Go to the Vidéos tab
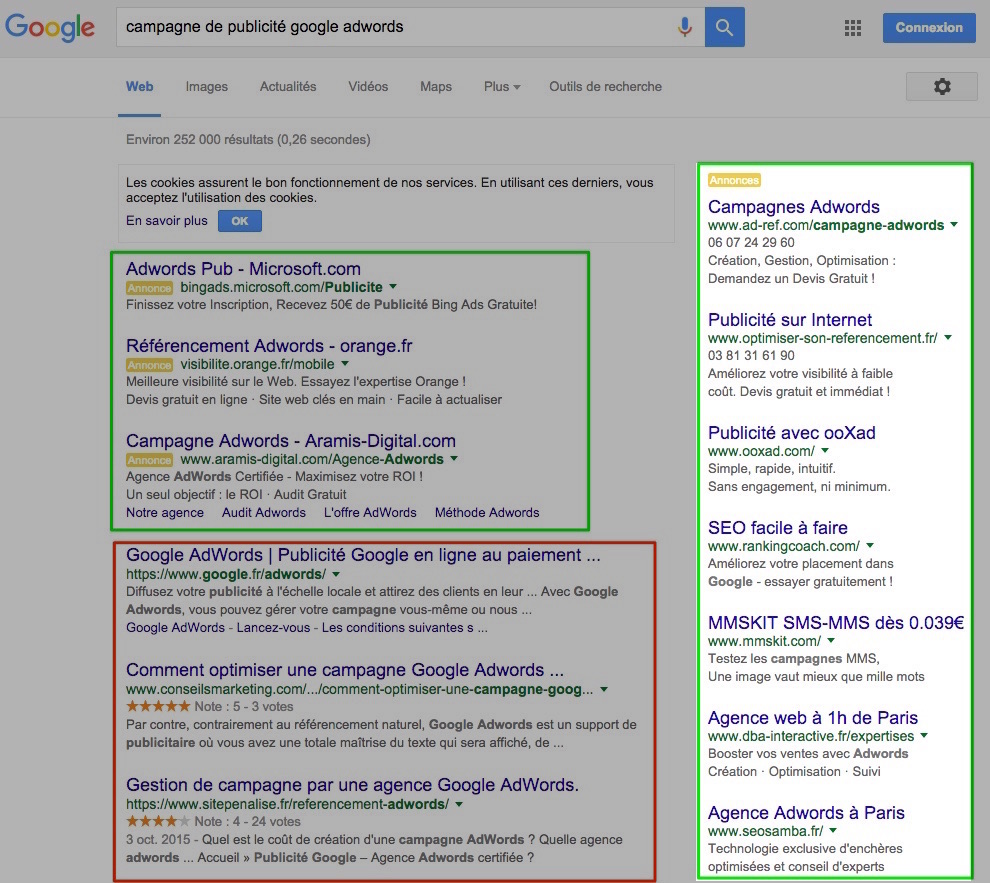The width and height of the screenshot is (990, 883). (x=368, y=86)
